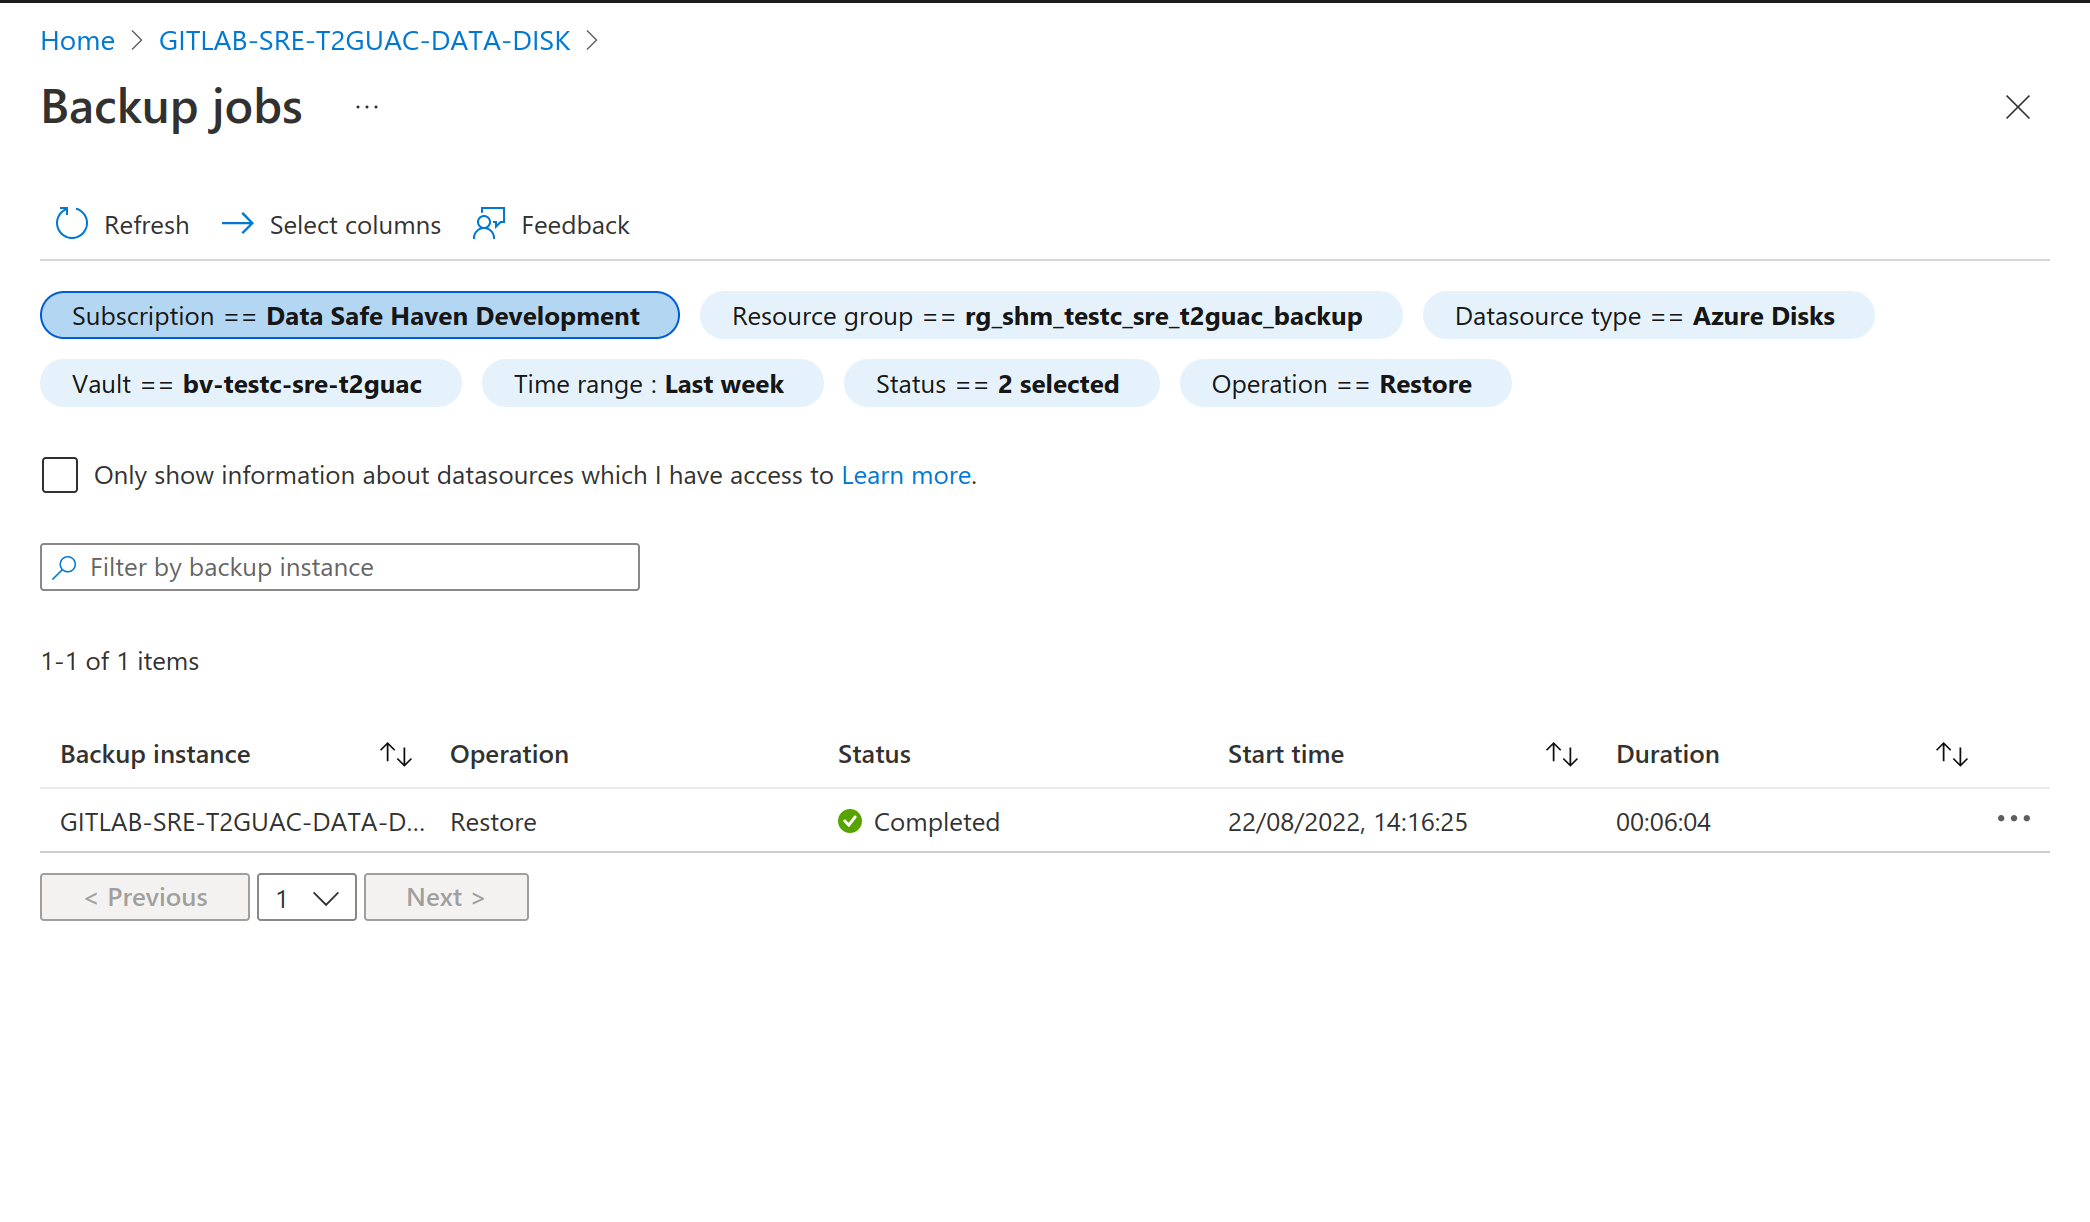Click the Status column header
The width and height of the screenshot is (2090, 1222).
point(875,754)
